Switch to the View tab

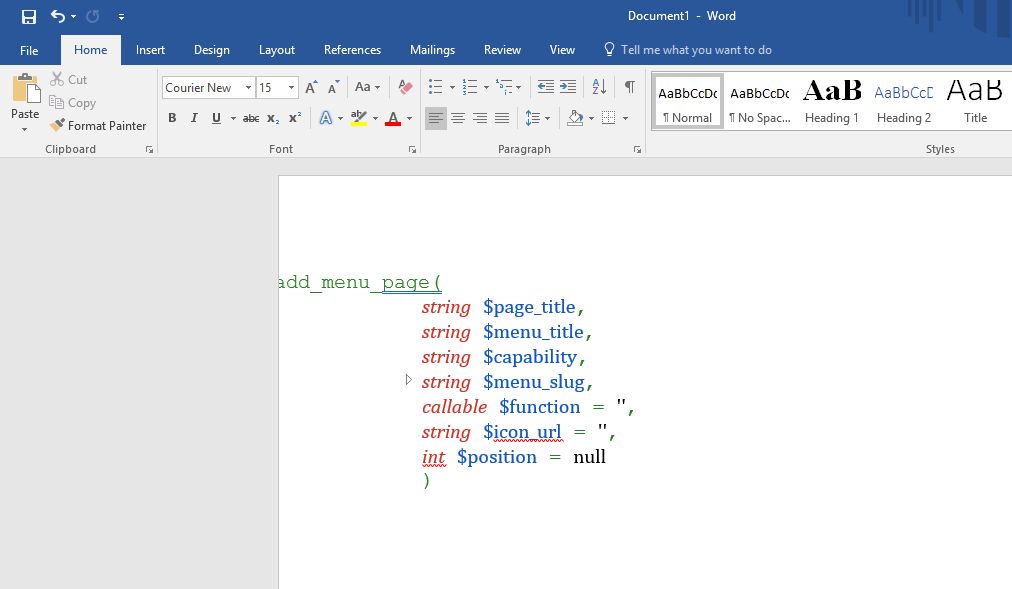tap(562, 50)
